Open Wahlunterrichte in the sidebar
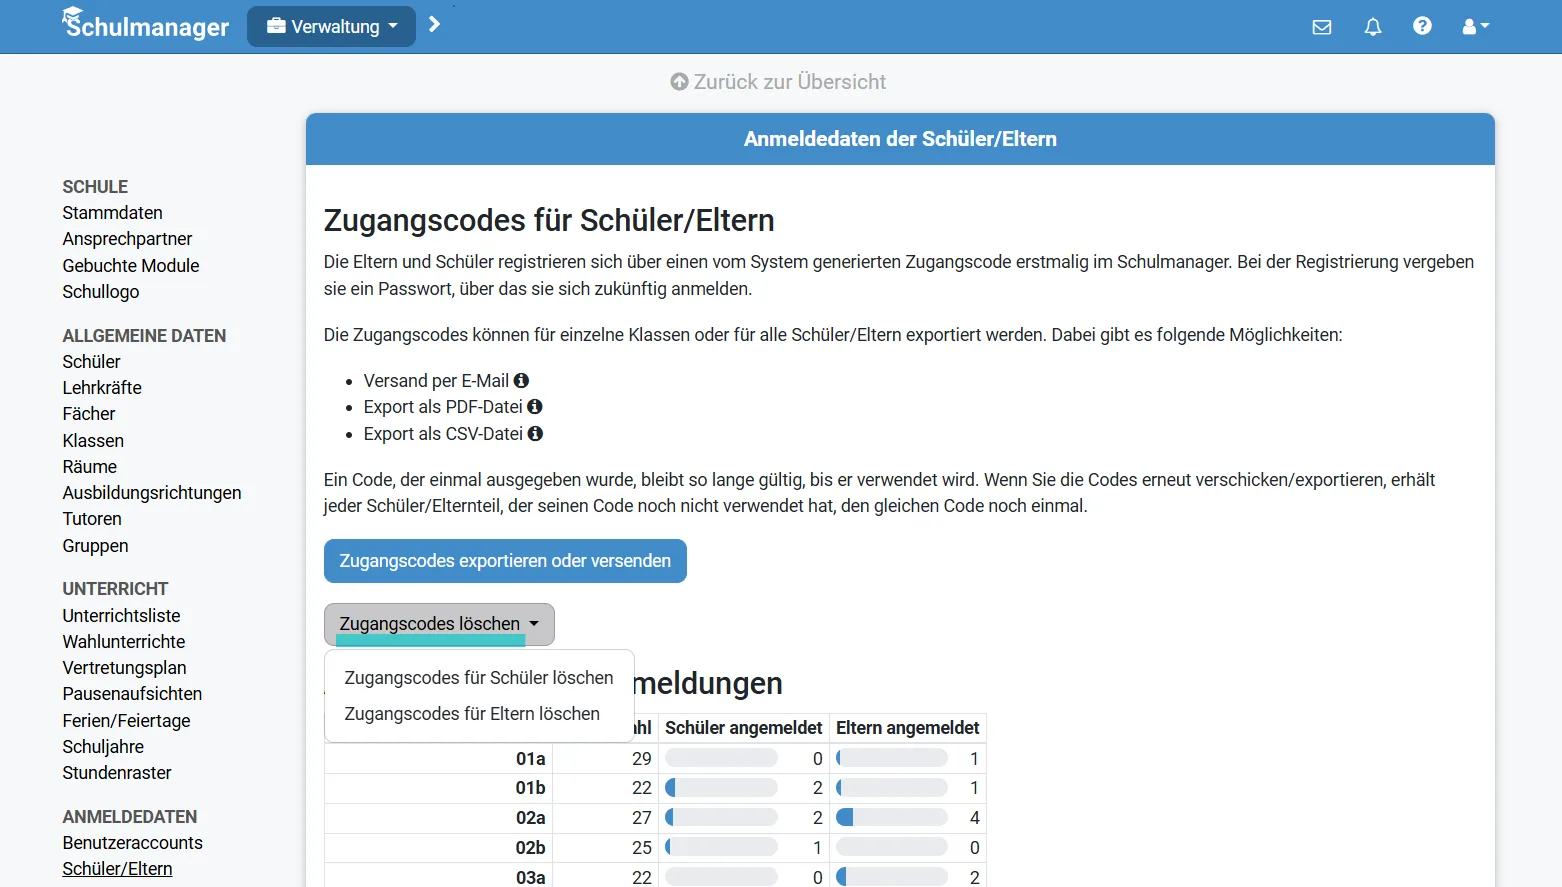 click(x=124, y=642)
